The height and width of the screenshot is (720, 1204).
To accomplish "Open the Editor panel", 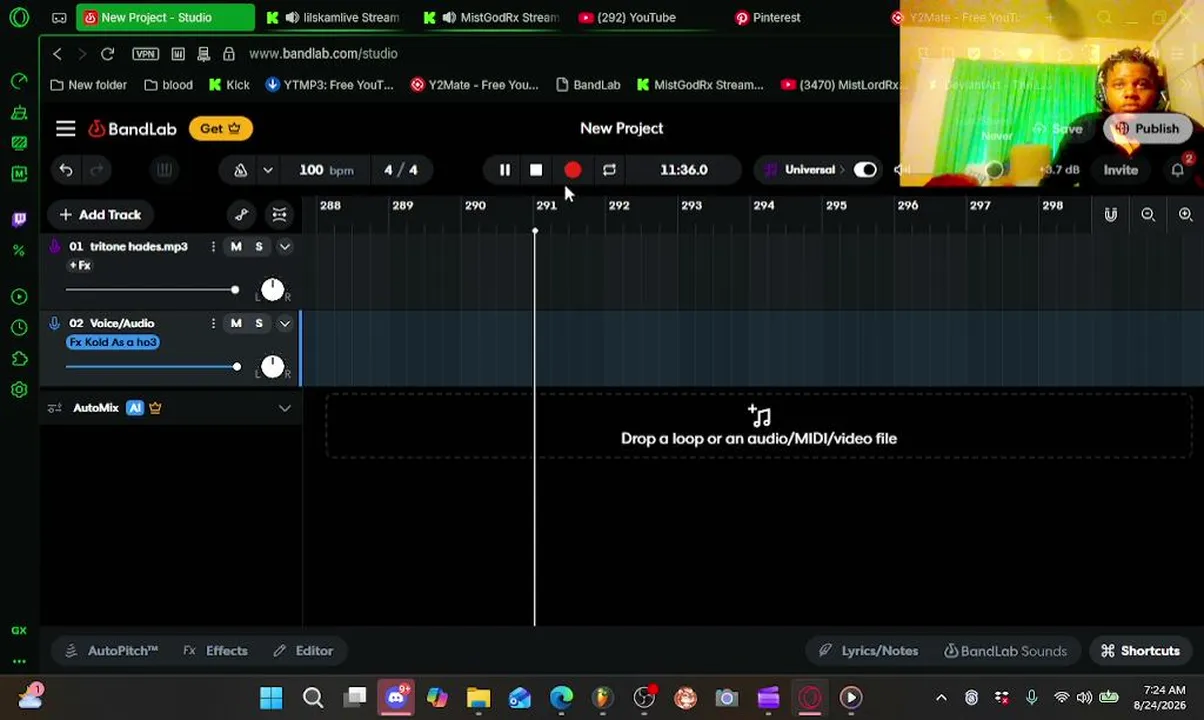I will (303, 651).
